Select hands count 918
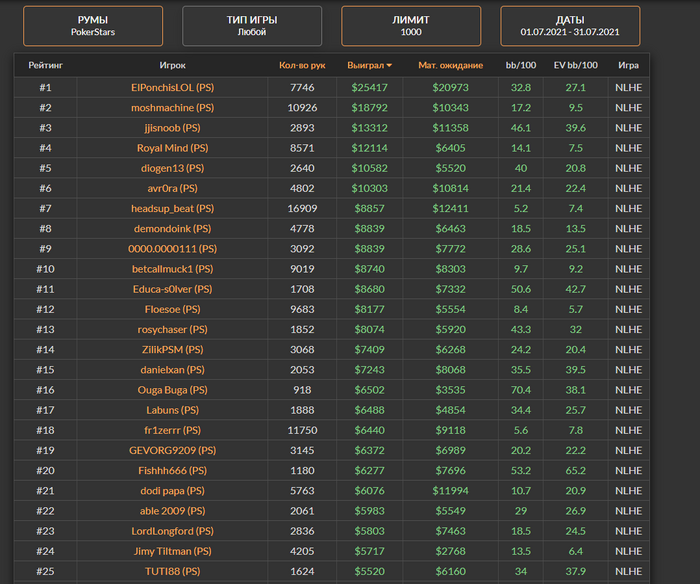The width and height of the screenshot is (700, 584). 302,390
